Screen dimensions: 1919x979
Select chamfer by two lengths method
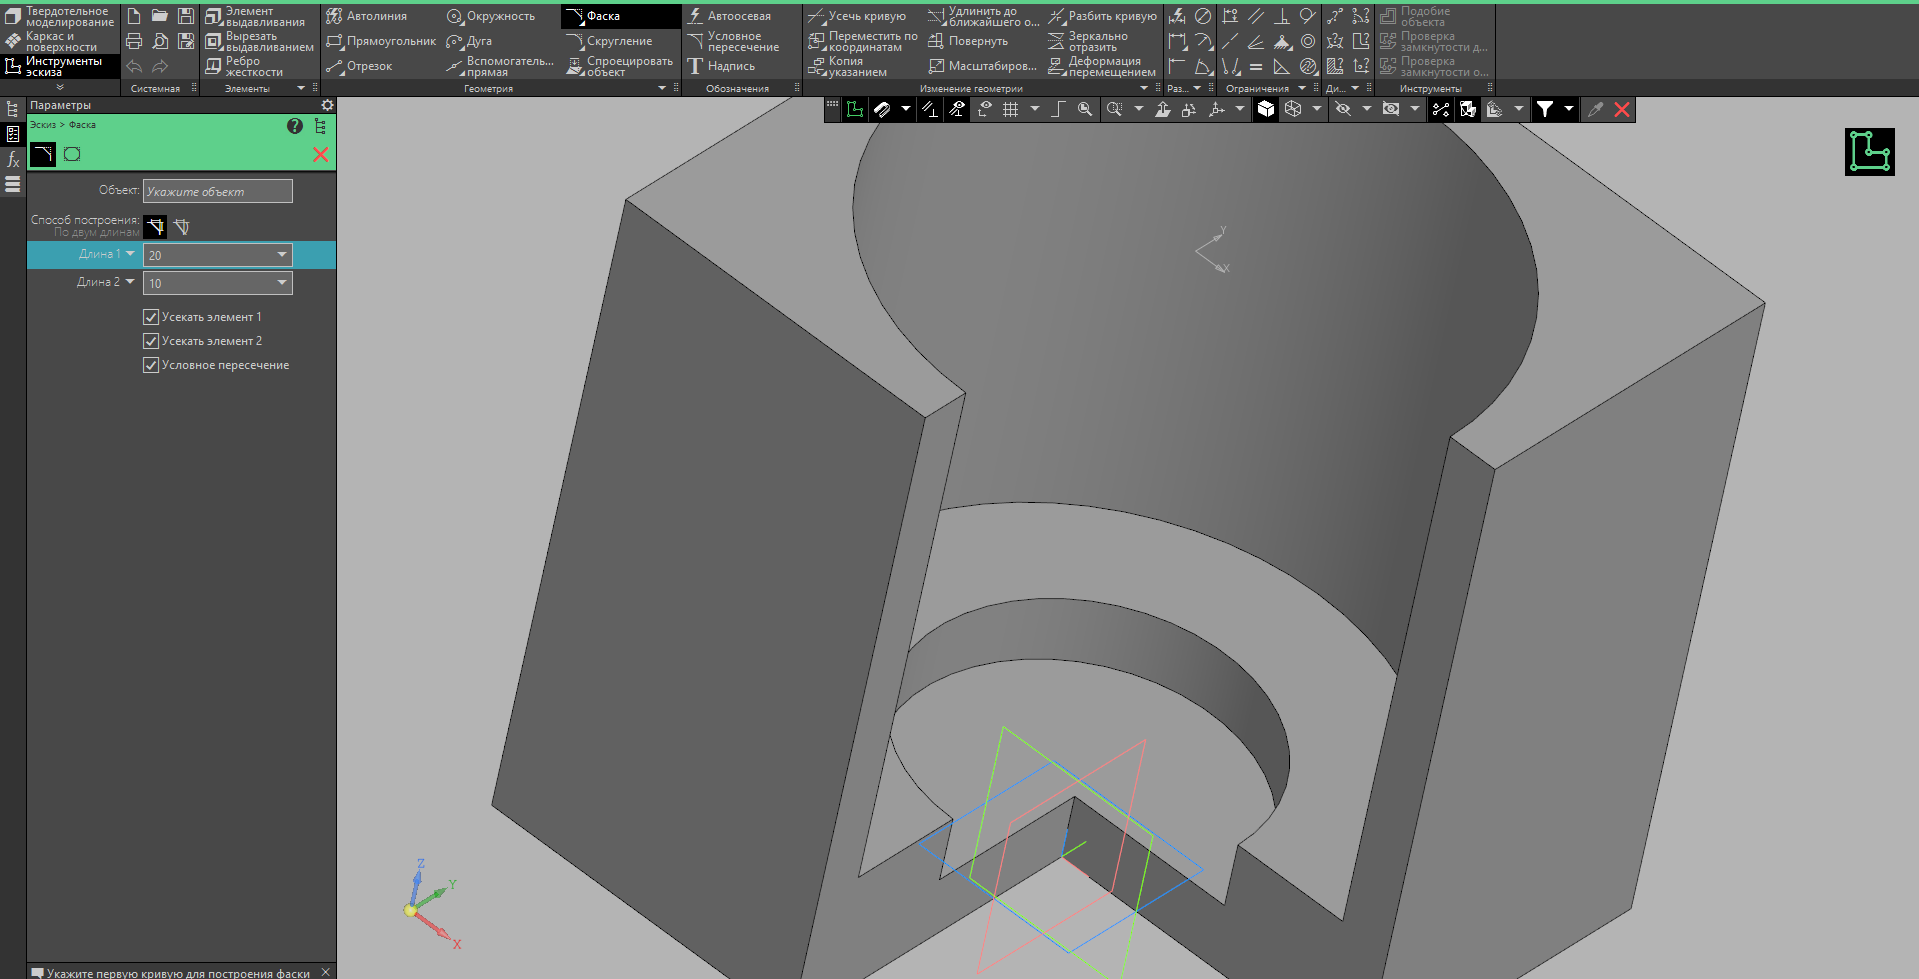coord(155,227)
